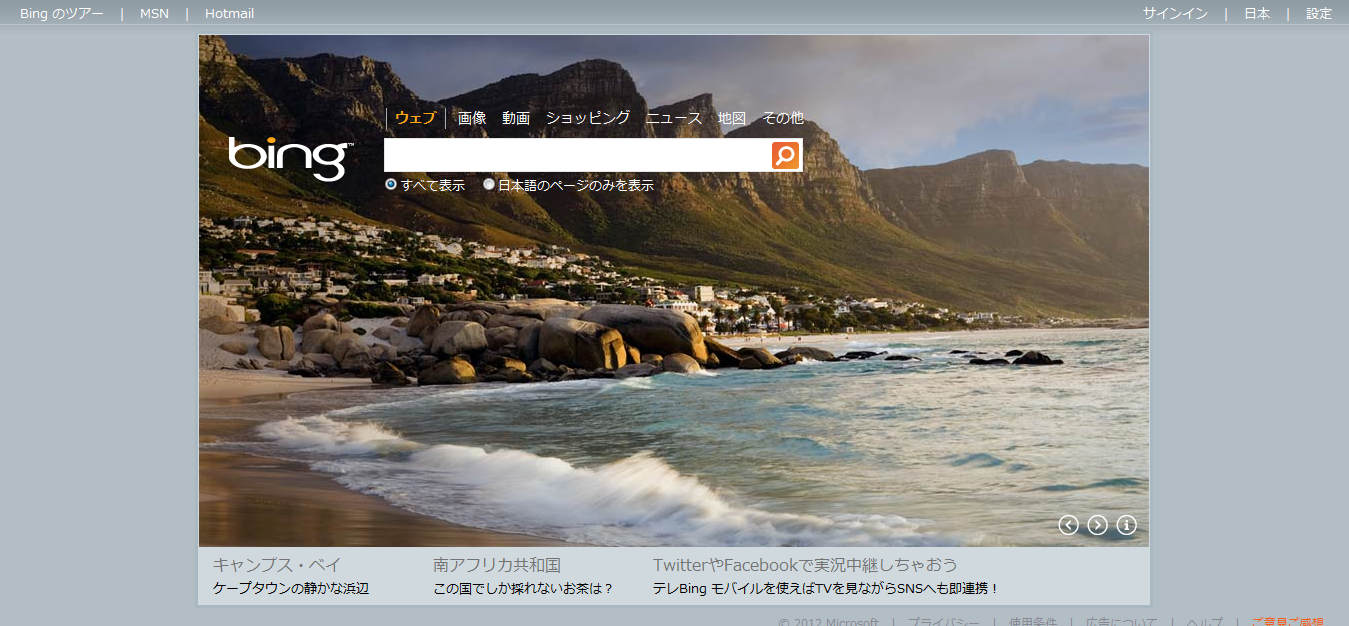Go to the ニュース tab
The width and height of the screenshot is (1349, 626).
pyautogui.click(x=674, y=118)
